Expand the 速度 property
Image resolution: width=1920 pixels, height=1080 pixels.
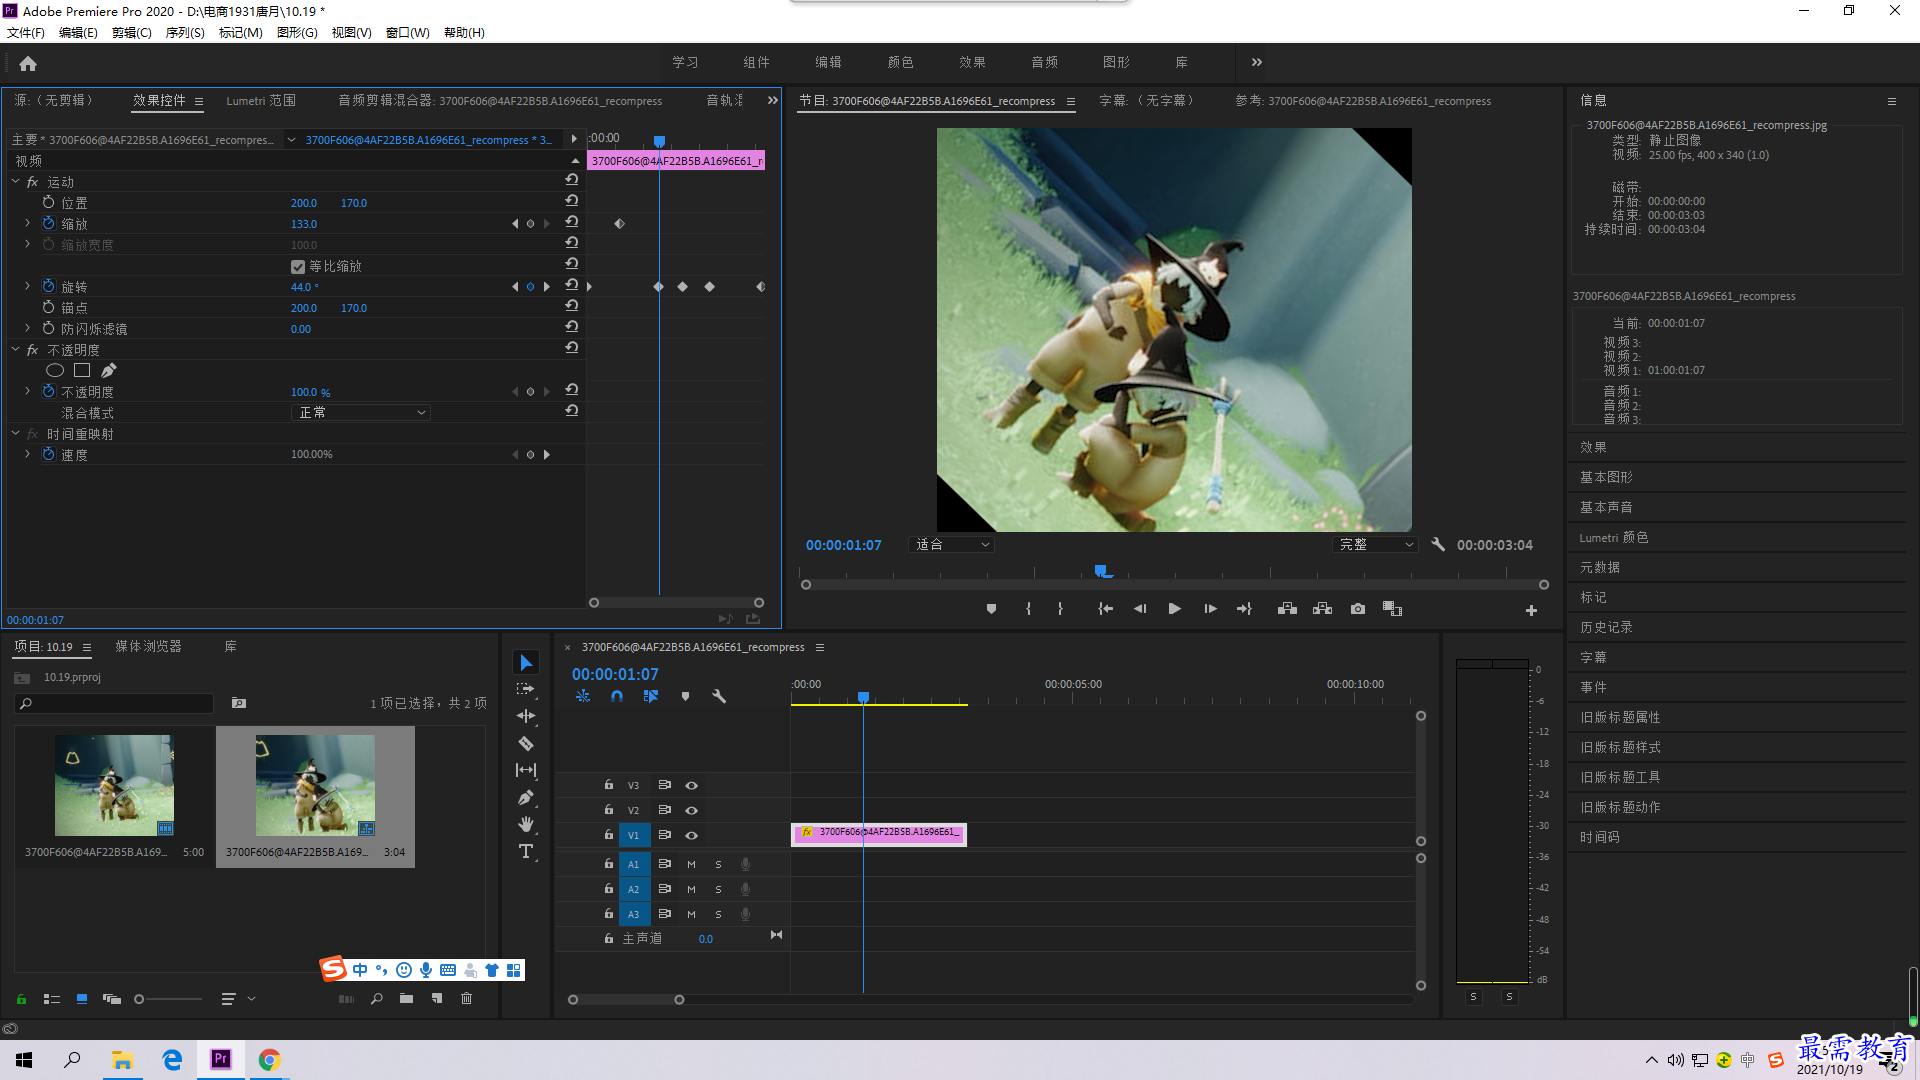point(27,454)
